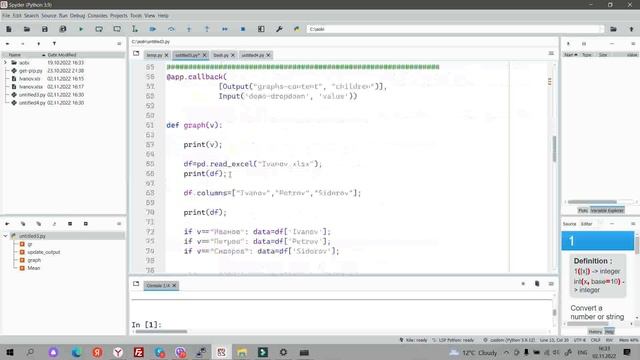The width and height of the screenshot is (640, 360).
Task: Step into function debugger icon
Action: 189,29
